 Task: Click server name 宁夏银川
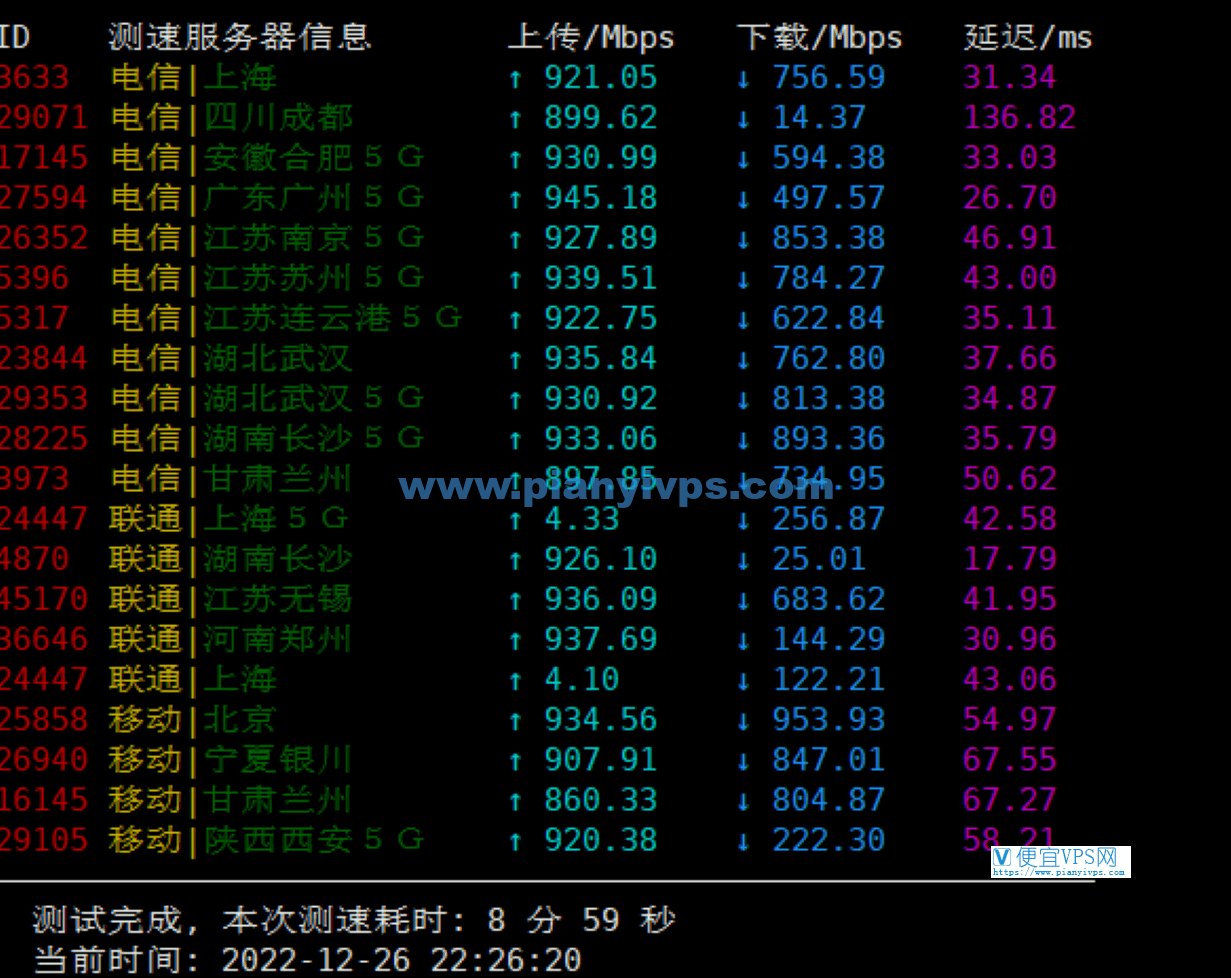tap(279, 759)
